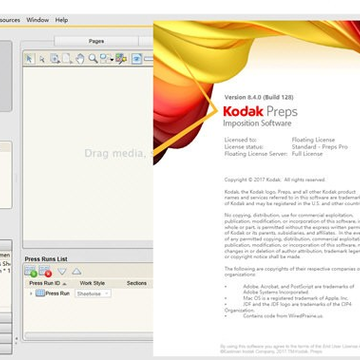Image resolution: width=360 pixels, height=360 pixels.
Task: Click 'Standard - Preps Pro' license status
Action: [320, 147]
